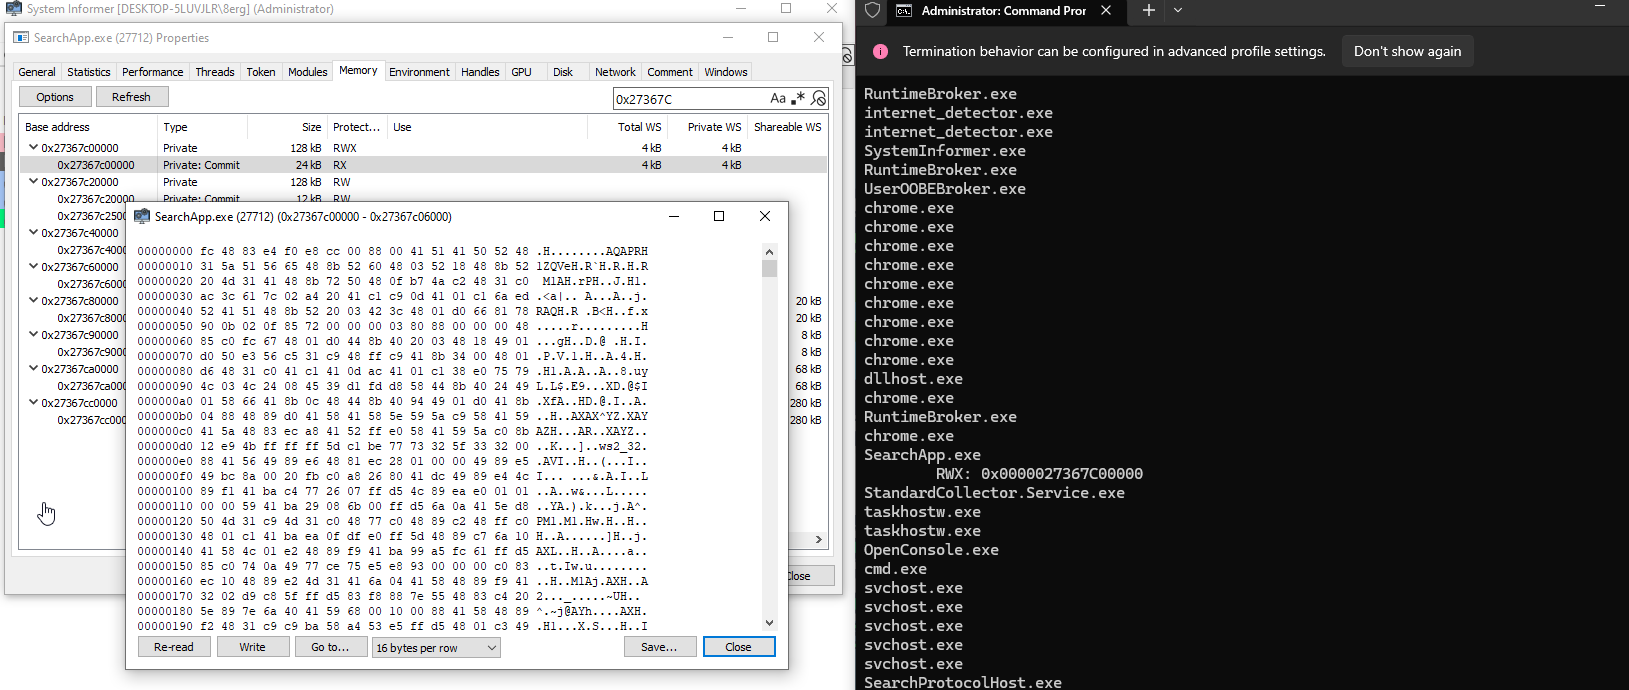Image resolution: width=1629 pixels, height=690 pixels.
Task: Toggle regex search icon in filter box
Action: click(x=798, y=98)
